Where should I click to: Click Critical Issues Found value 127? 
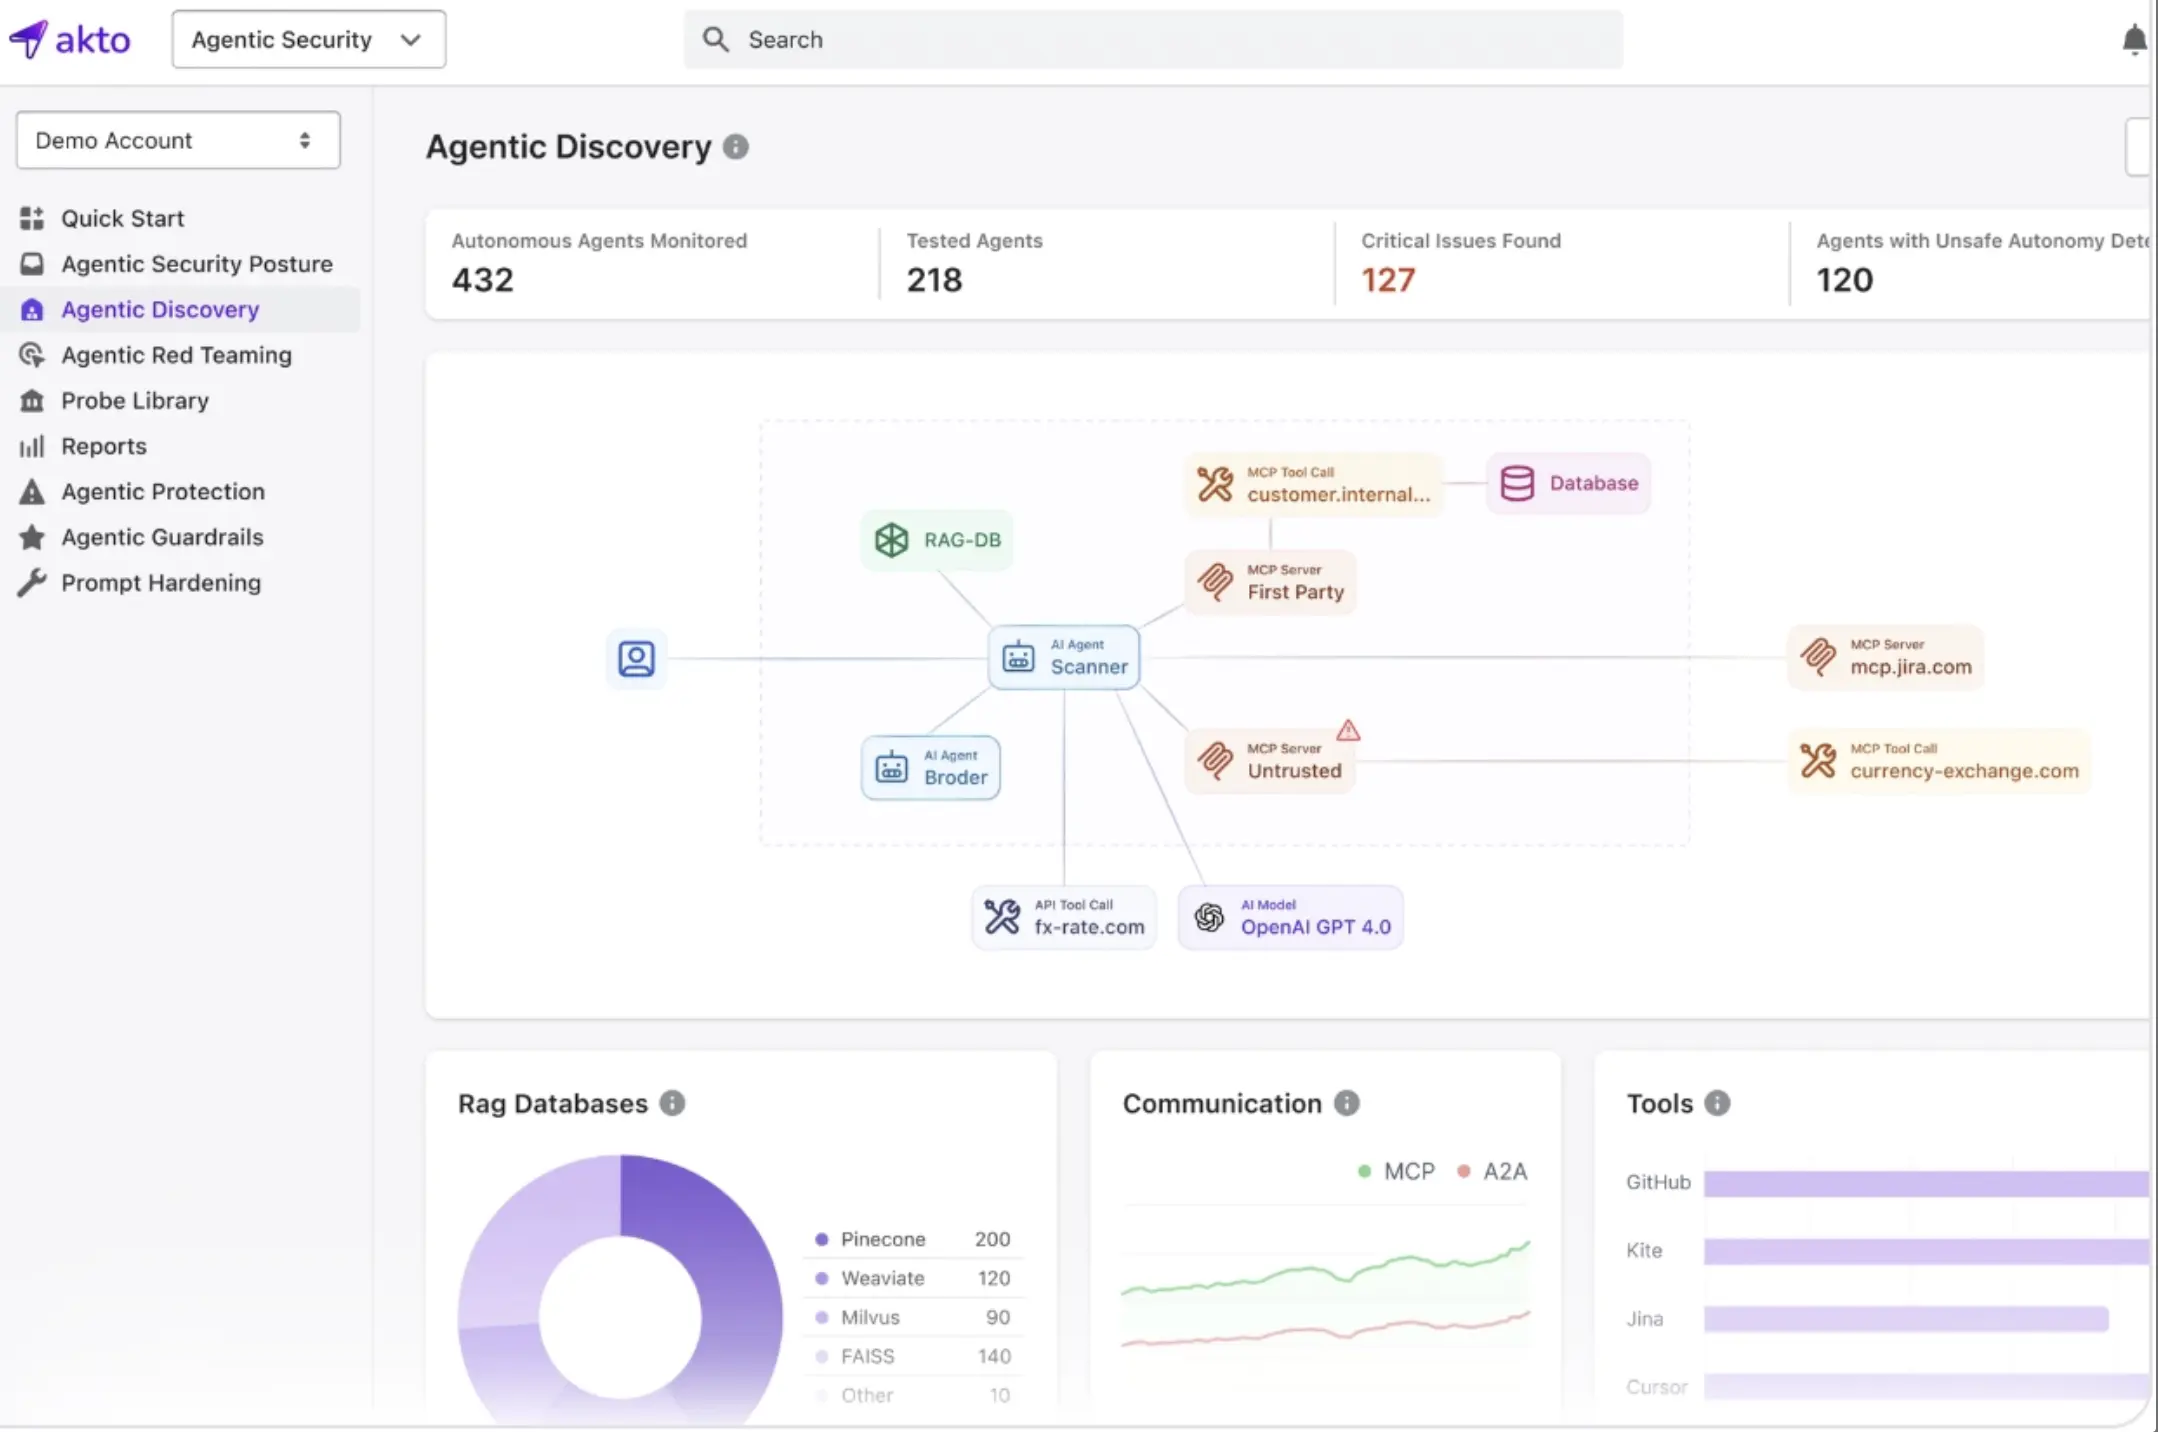(1388, 280)
